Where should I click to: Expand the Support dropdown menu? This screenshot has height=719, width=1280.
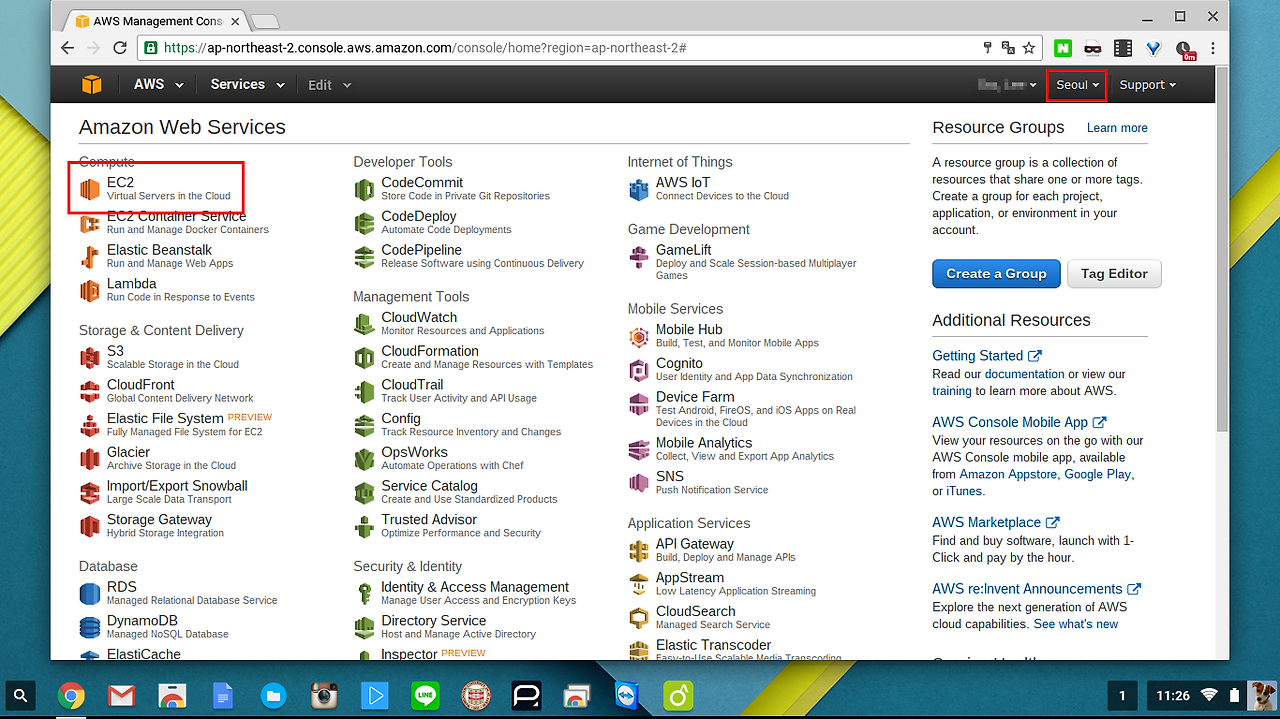pyautogui.click(x=1147, y=85)
